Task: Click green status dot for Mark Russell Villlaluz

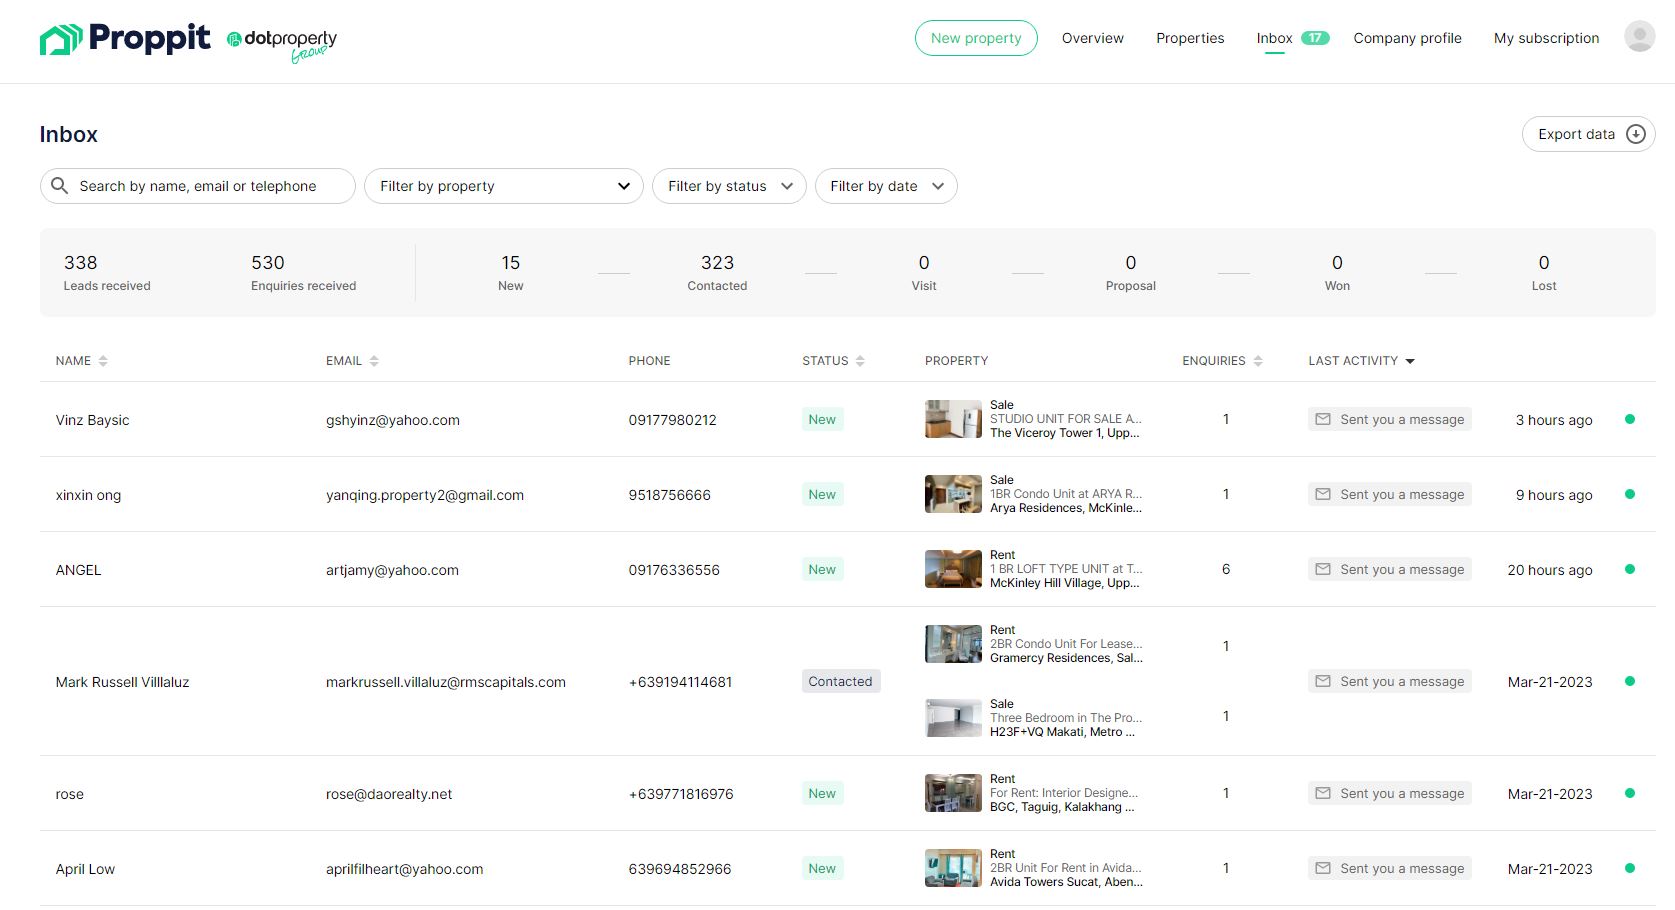Action: [1630, 681]
